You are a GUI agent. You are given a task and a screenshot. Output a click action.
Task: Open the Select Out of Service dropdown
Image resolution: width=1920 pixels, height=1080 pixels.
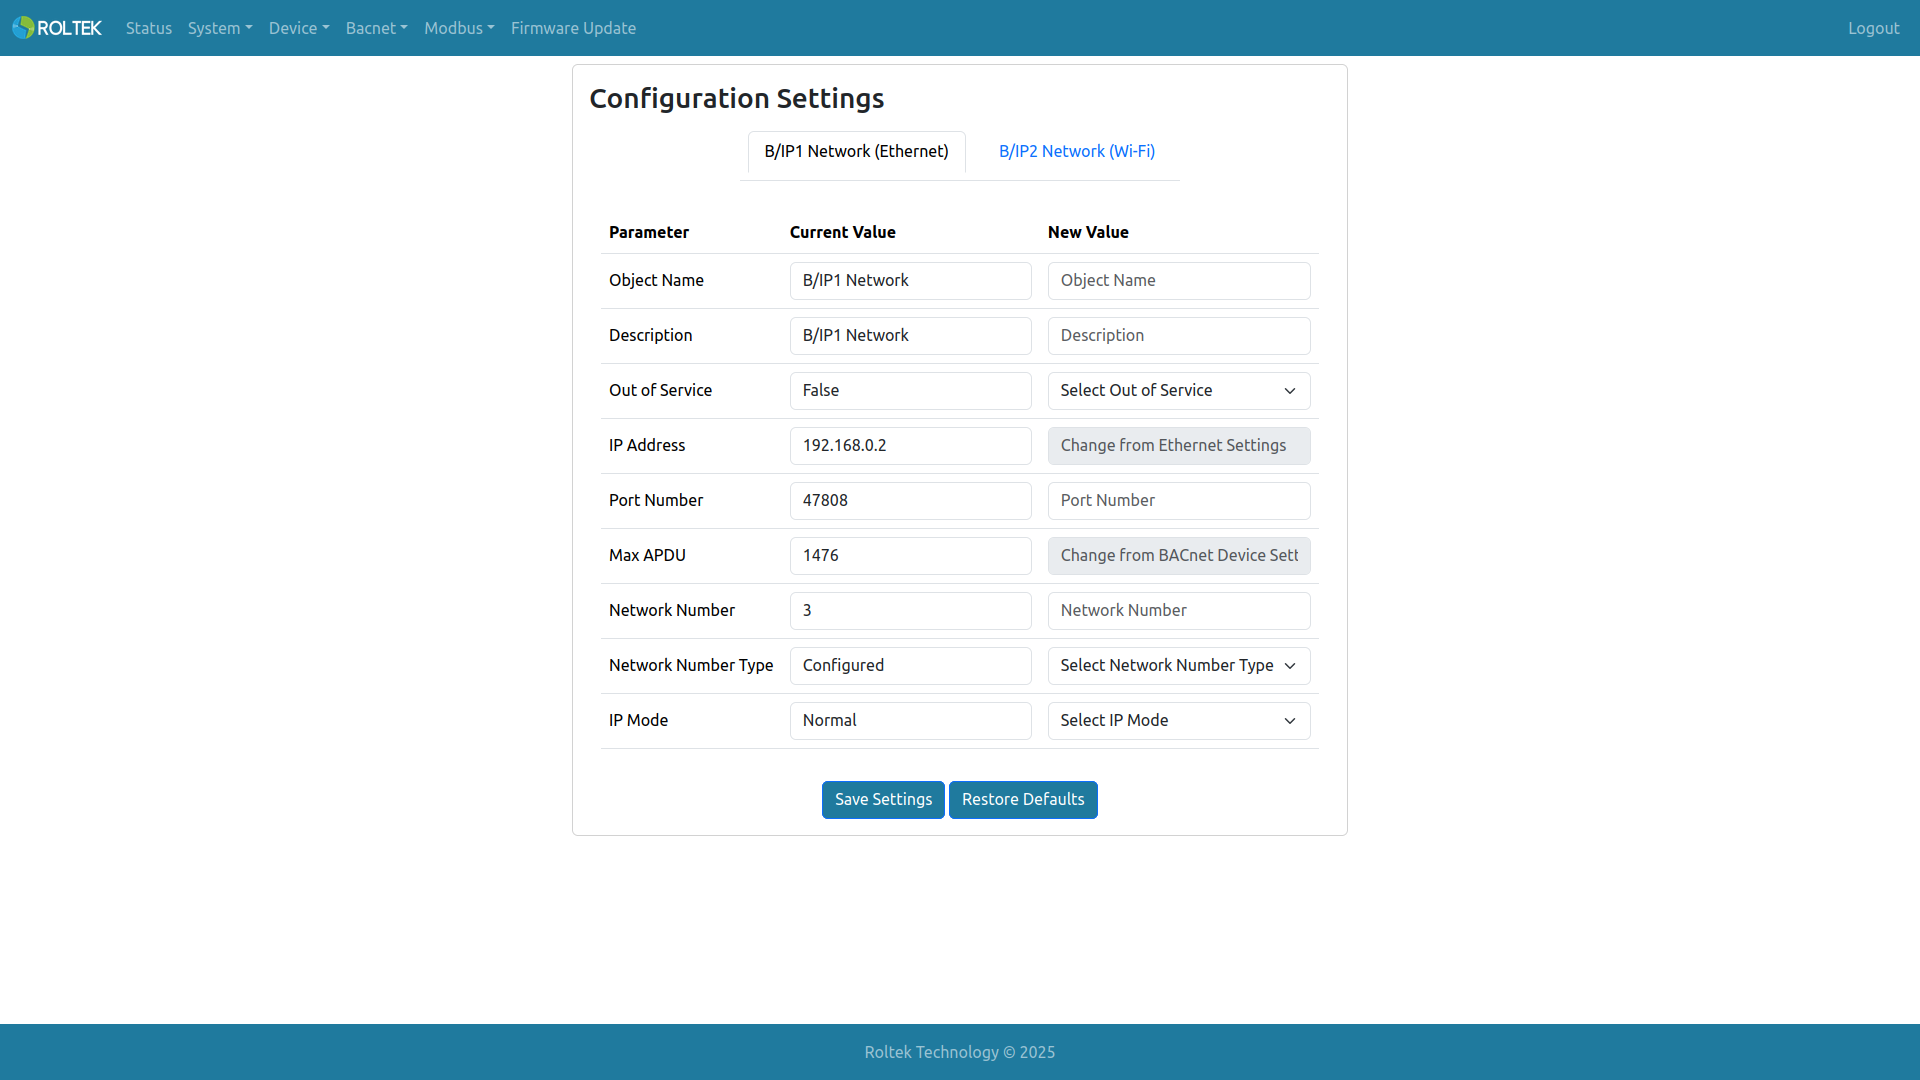click(x=1179, y=391)
